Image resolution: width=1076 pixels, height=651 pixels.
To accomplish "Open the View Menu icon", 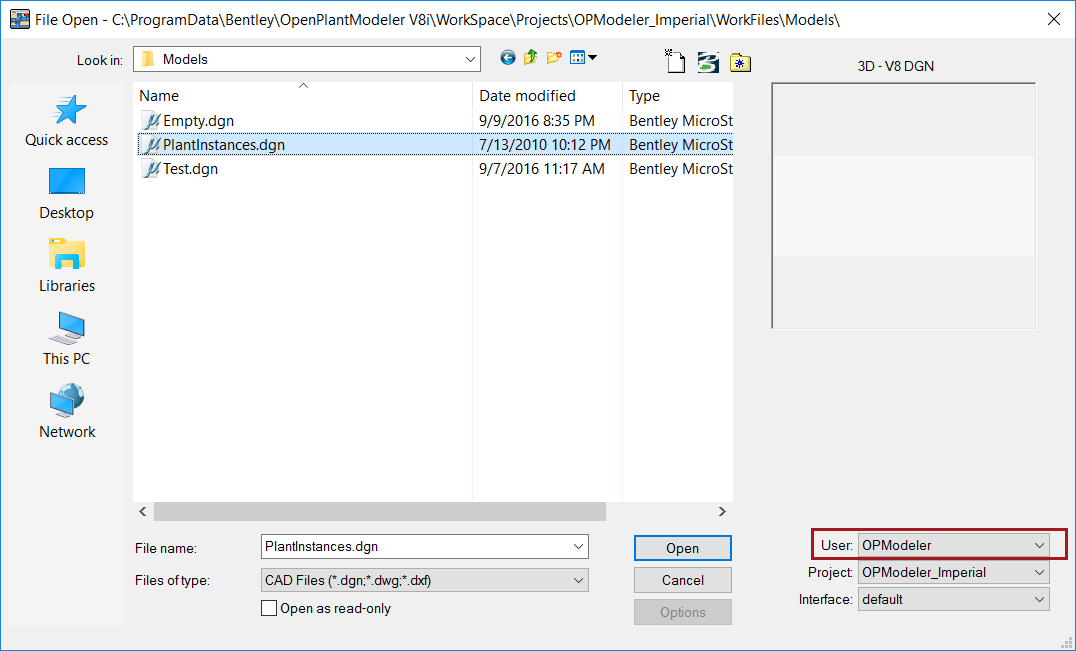I will [x=577, y=58].
